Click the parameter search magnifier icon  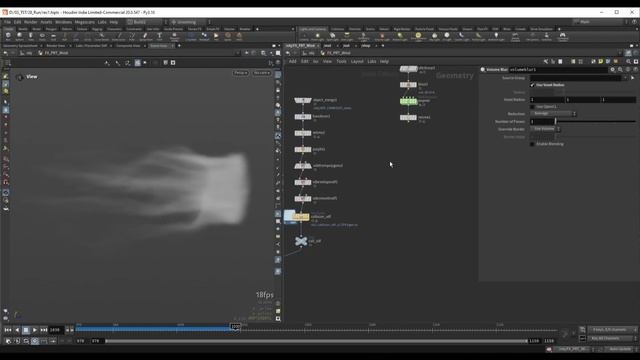[x=620, y=70]
